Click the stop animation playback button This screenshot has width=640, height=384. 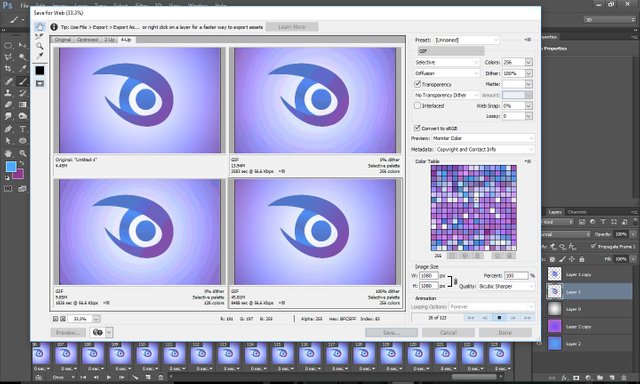point(499,317)
